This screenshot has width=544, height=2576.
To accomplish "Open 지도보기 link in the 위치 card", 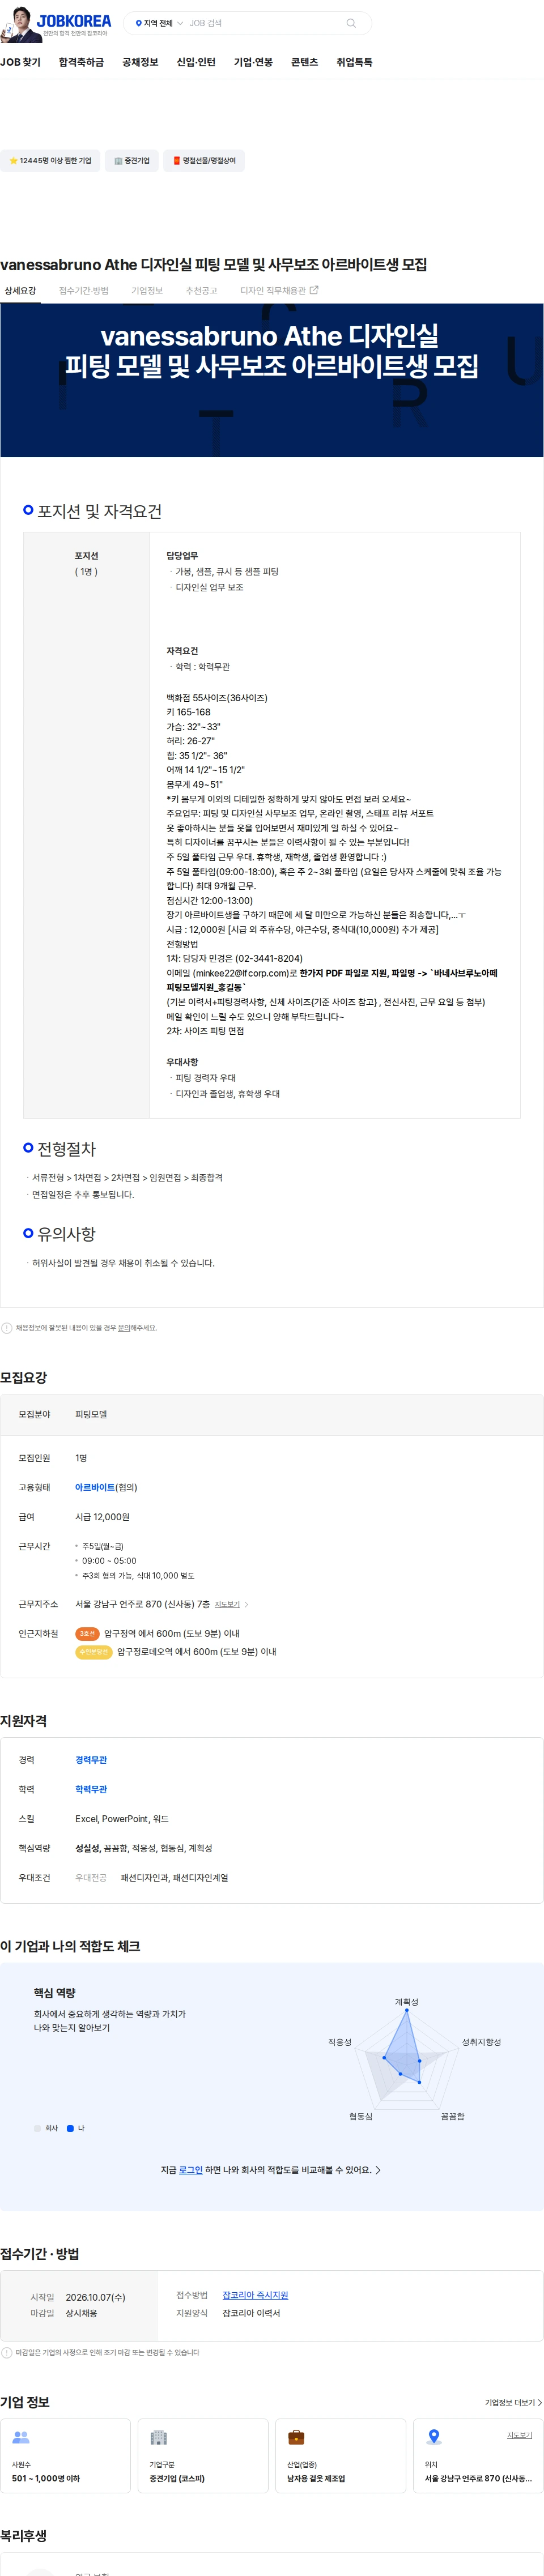I will (x=519, y=2435).
